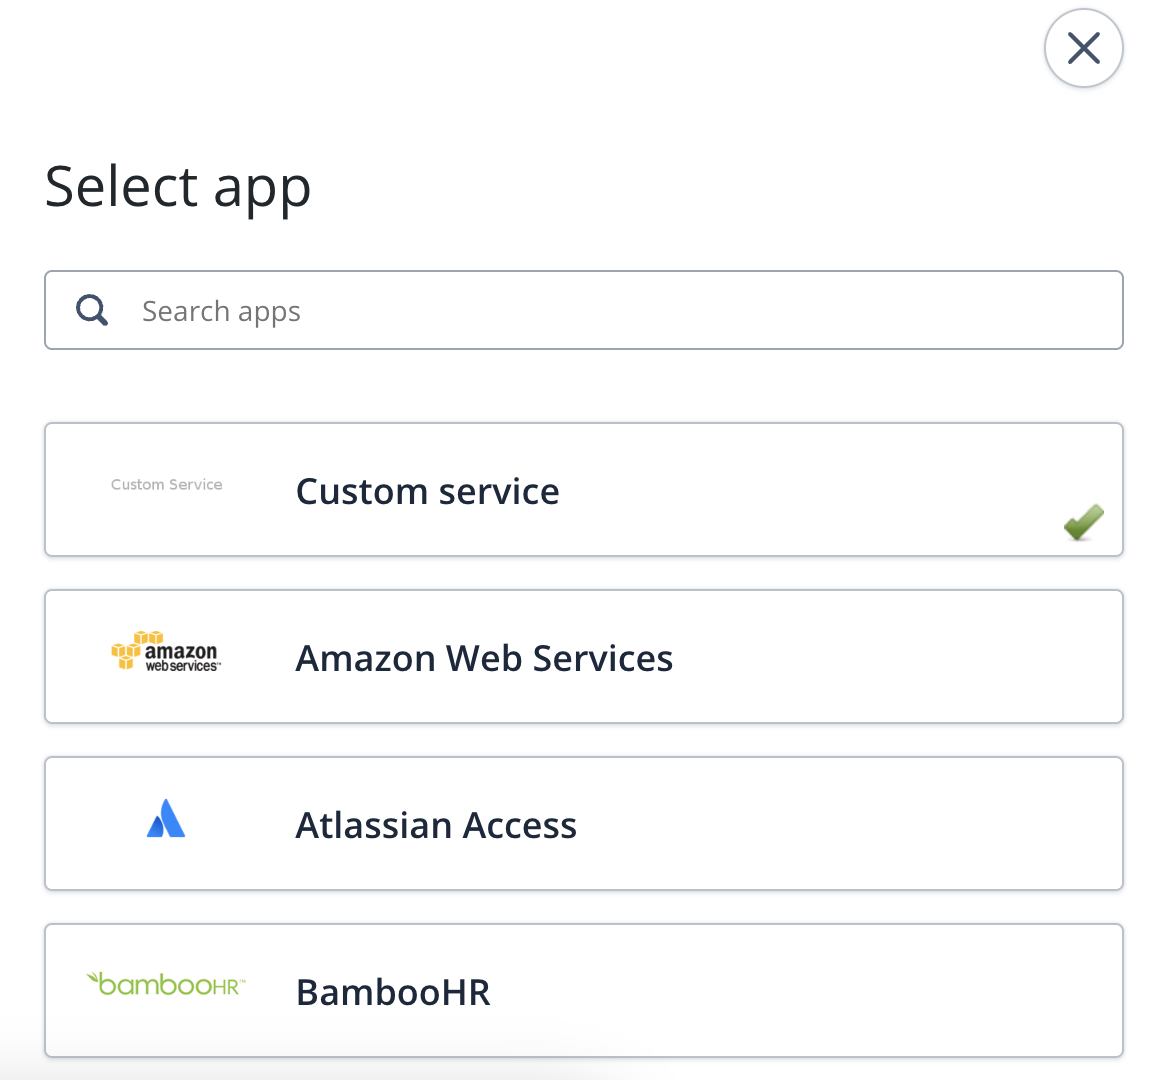Close the Select app dialog
This screenshot has height=1080, width=1170.
click(1083, 49)
